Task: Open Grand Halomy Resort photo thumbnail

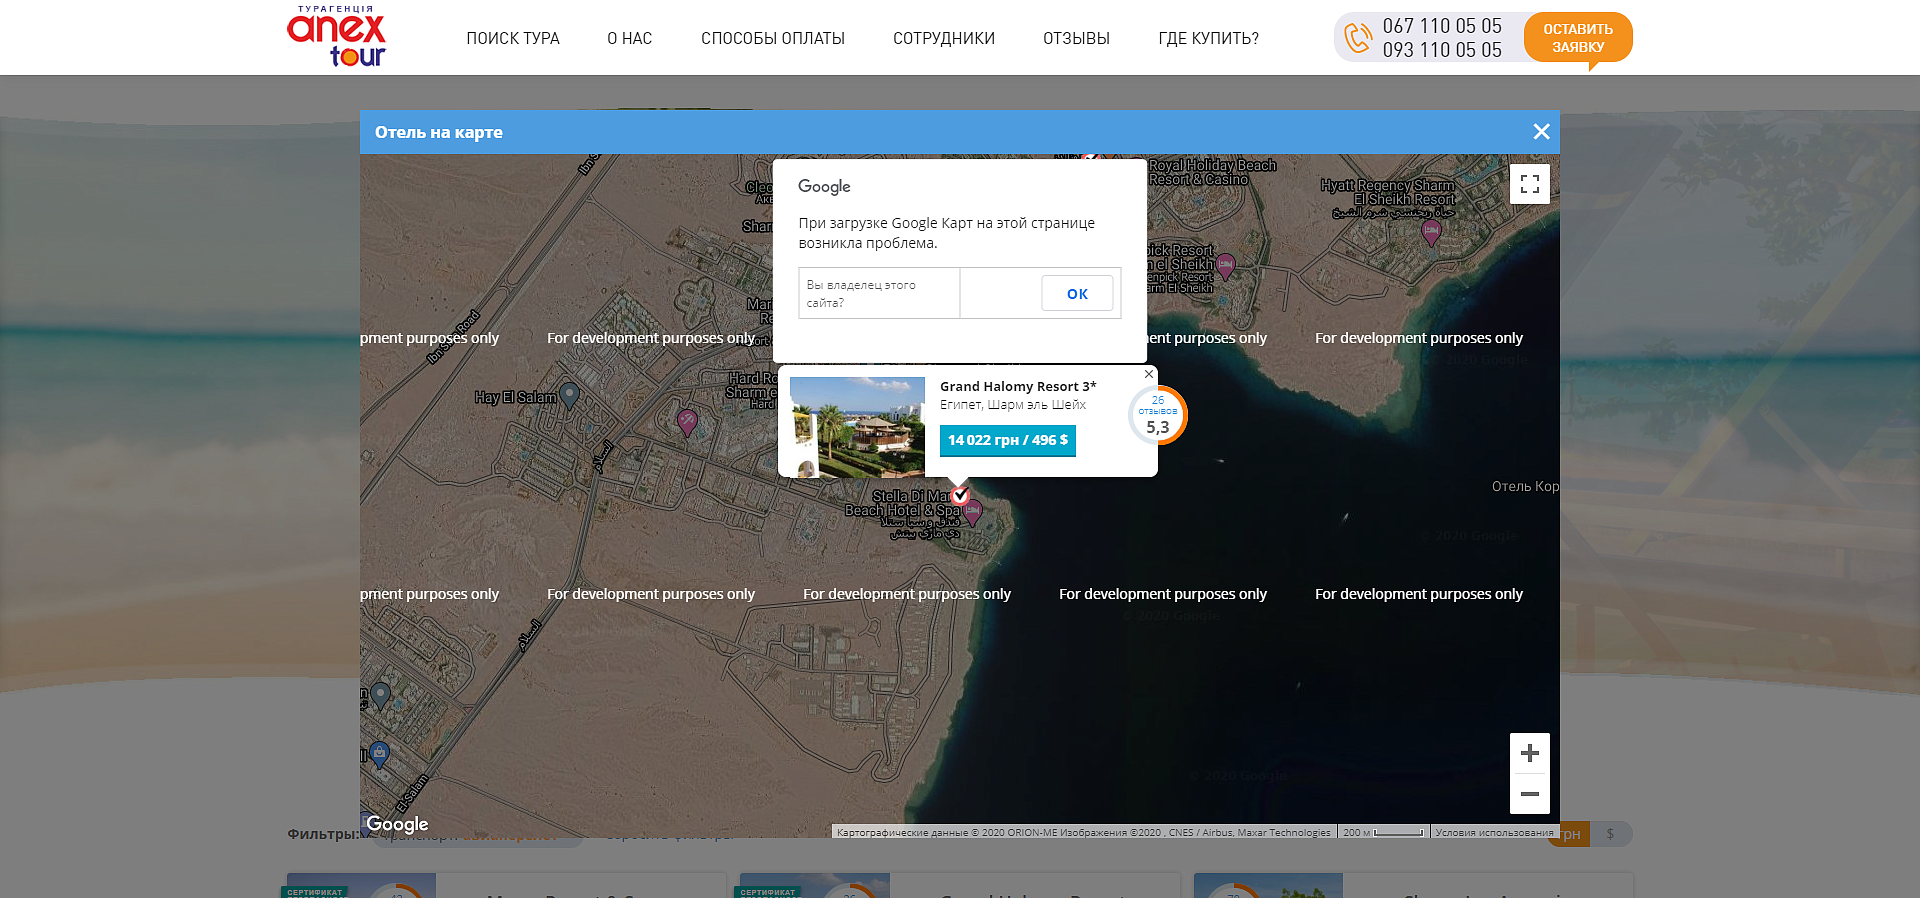Action: (x=857, y=427)
